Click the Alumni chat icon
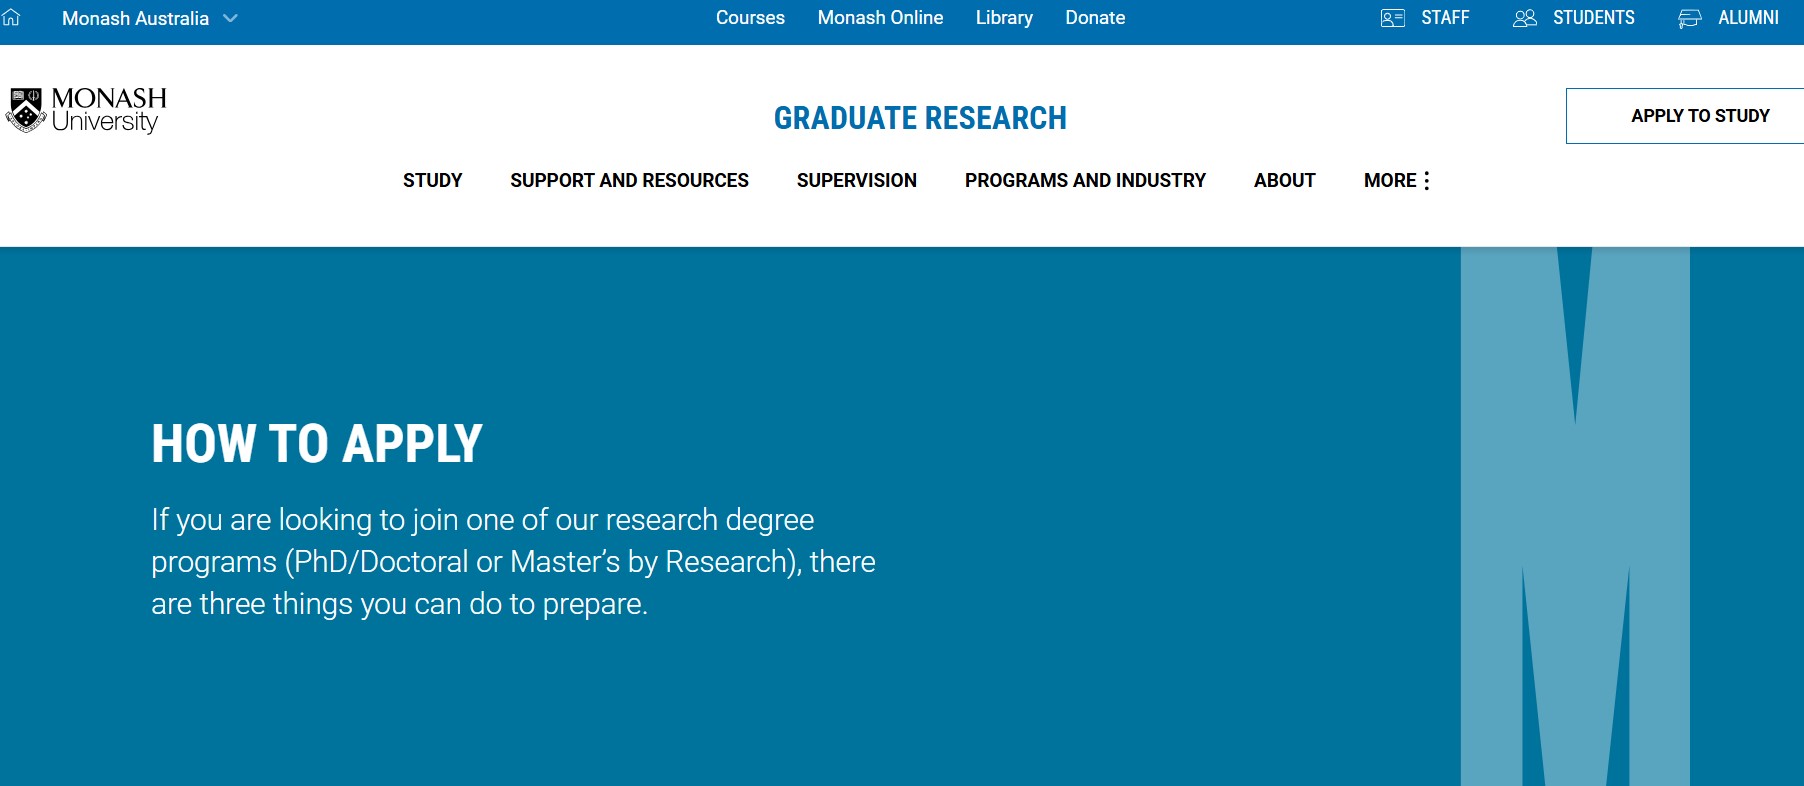The width and height of the screenshot is (1804, 786). (1690, 18)
